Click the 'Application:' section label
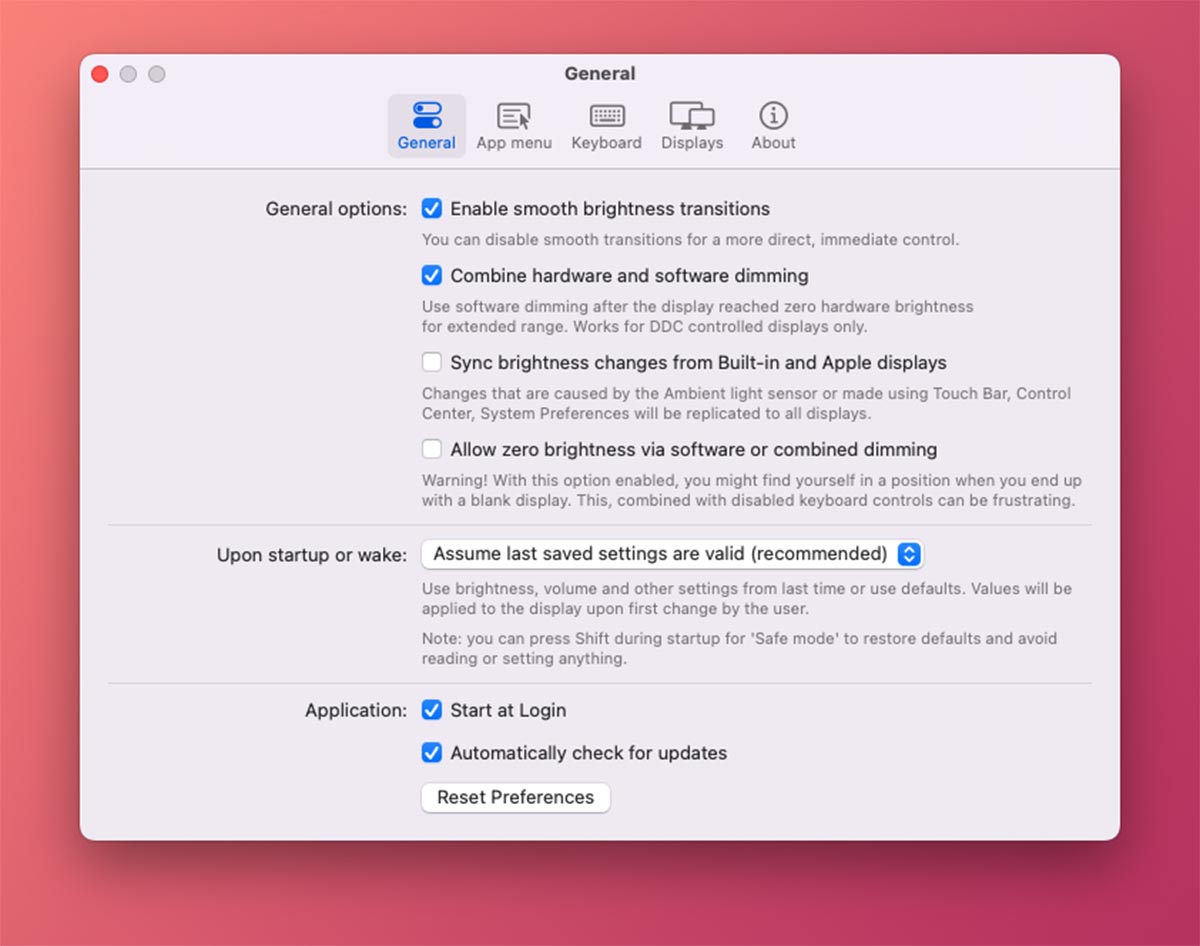1200x946 pixels. 356,711
